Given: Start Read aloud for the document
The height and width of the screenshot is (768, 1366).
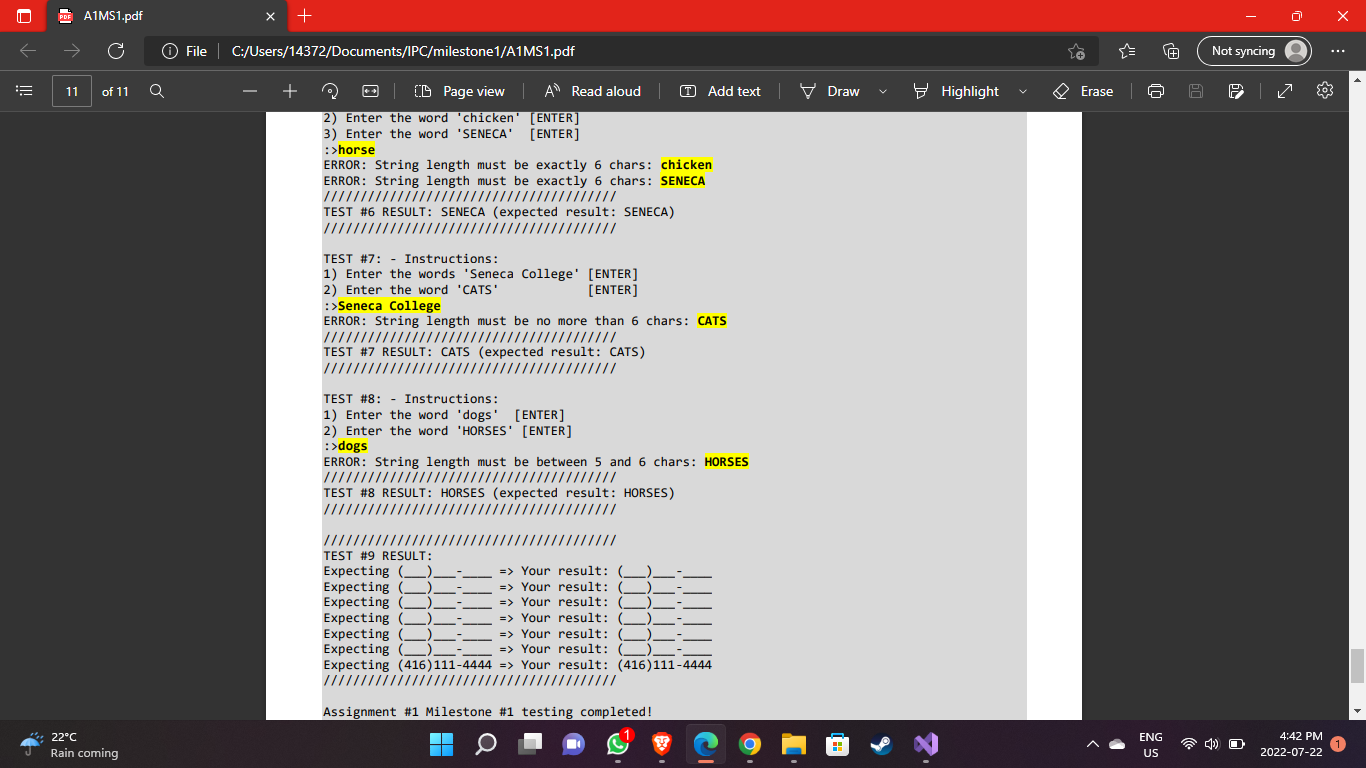Looking at the screenshot, I should [593, 91].
